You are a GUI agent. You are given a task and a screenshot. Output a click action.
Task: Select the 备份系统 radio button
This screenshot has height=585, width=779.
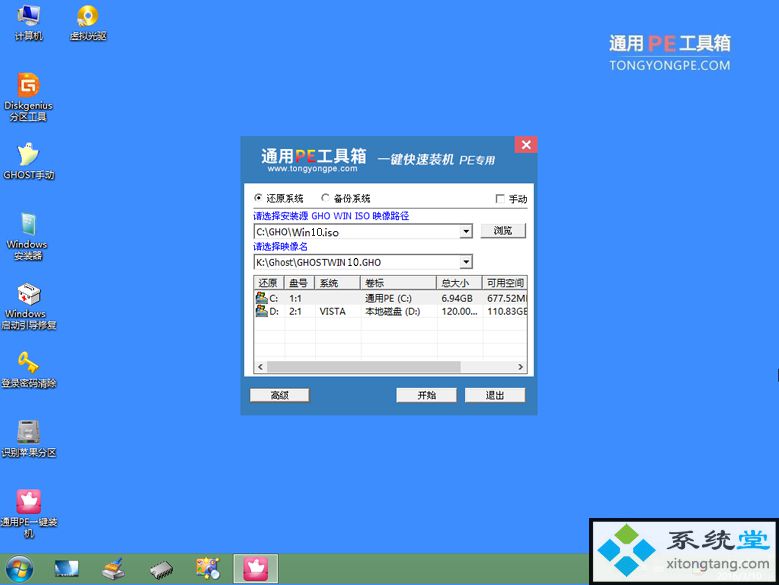pyautogui.click(x=325, y=198)
